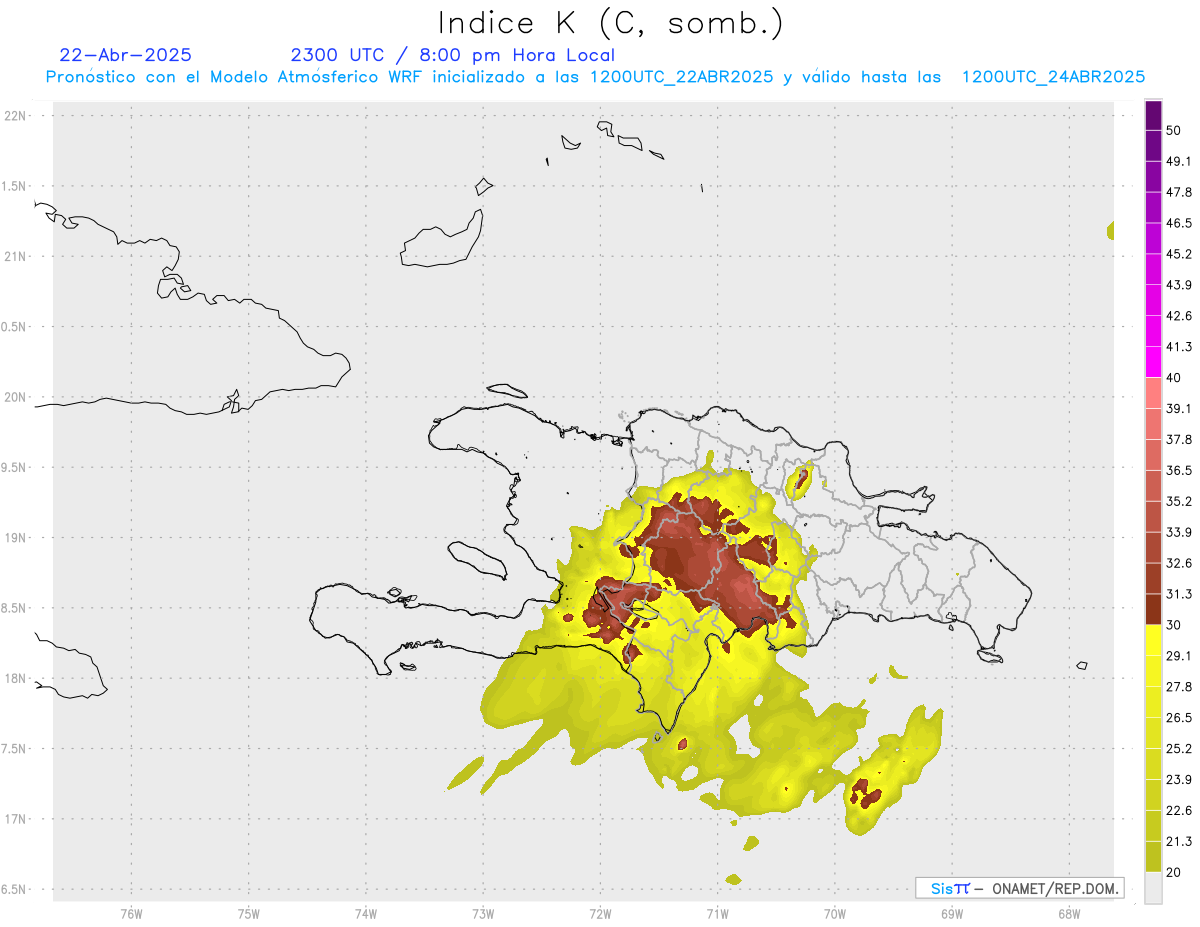Select the date label '22-Abr-2025'
Screen dimensions: 1200x927
click(x=125, y=55)
